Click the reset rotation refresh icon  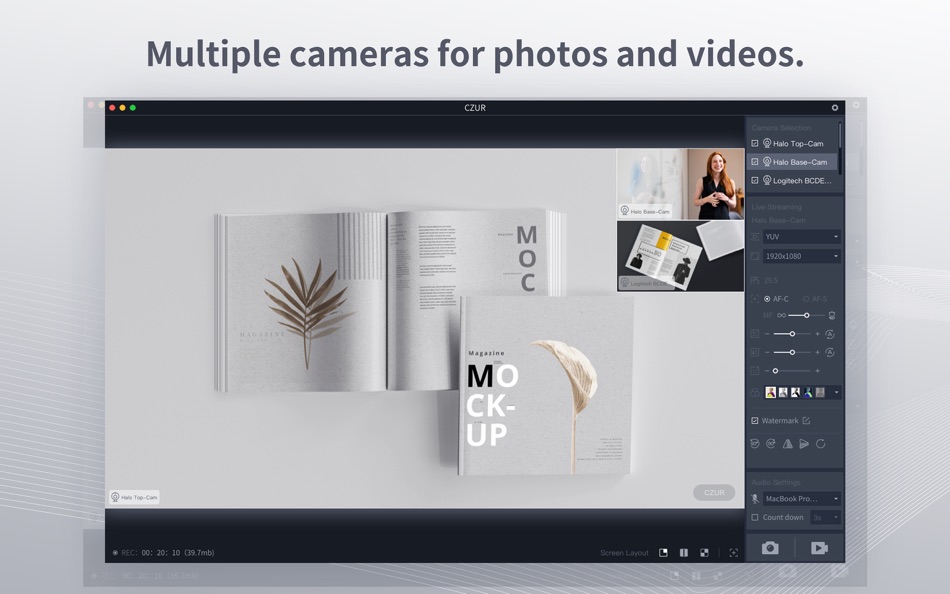(821, 444)
